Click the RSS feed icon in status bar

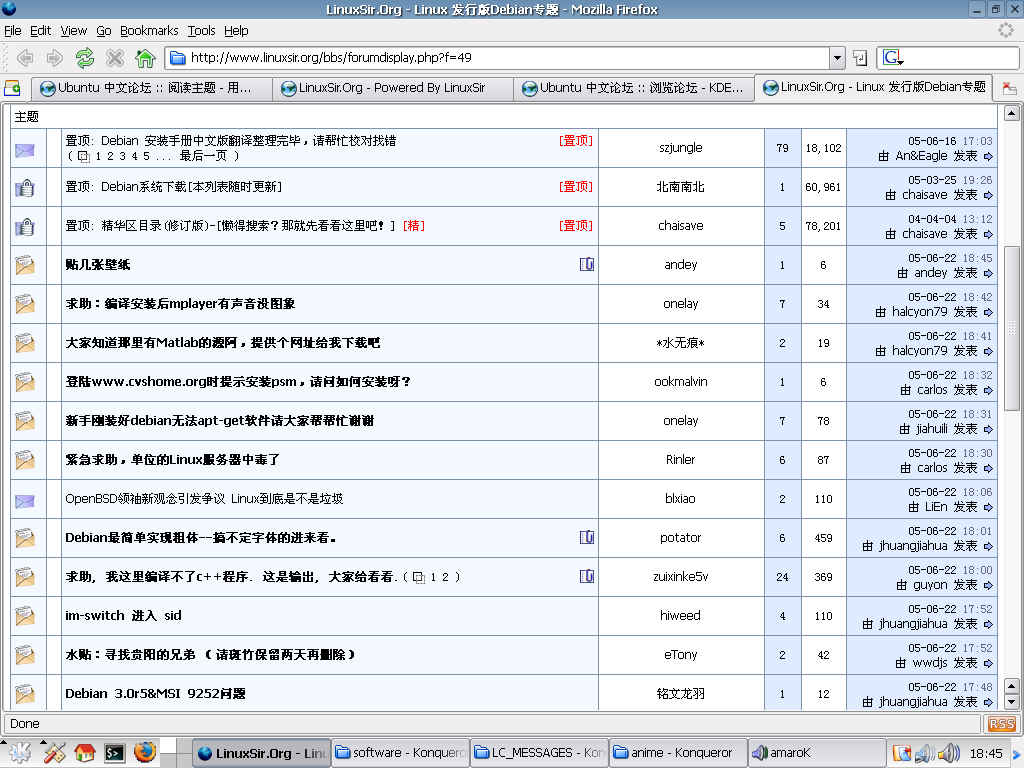click(x=1001, y=724)
